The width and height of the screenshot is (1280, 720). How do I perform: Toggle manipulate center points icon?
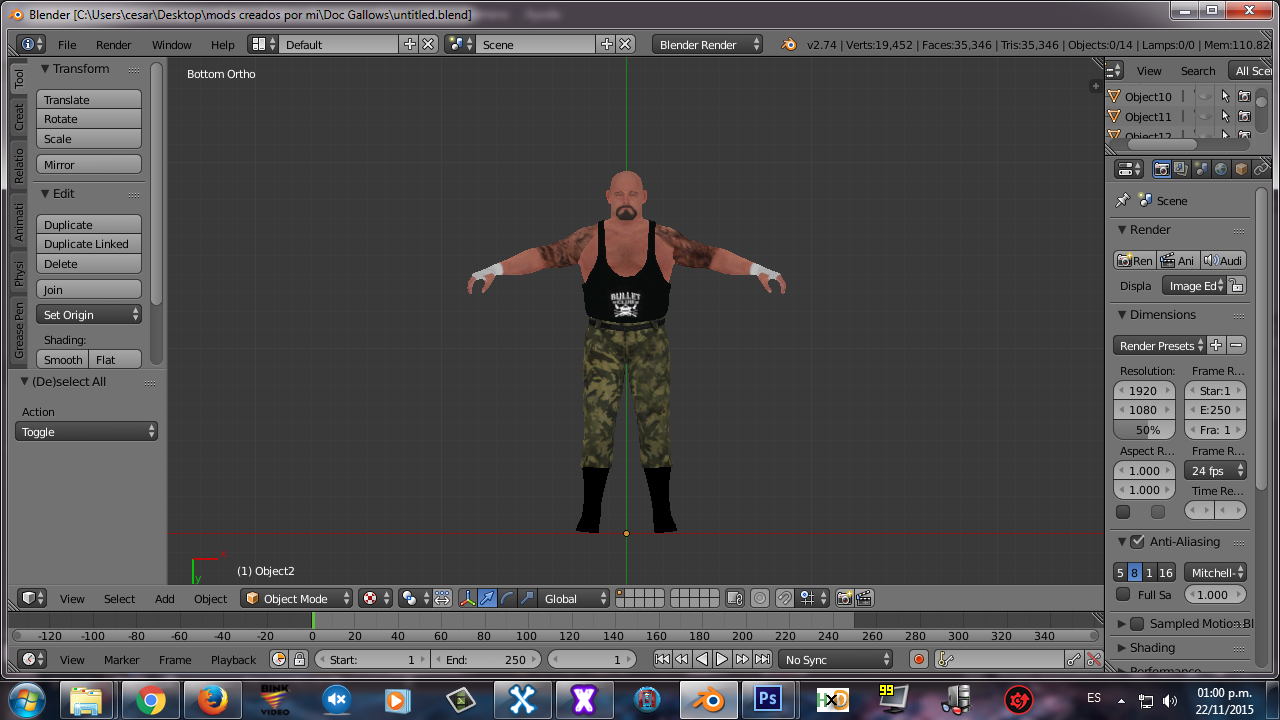point(442,598)
